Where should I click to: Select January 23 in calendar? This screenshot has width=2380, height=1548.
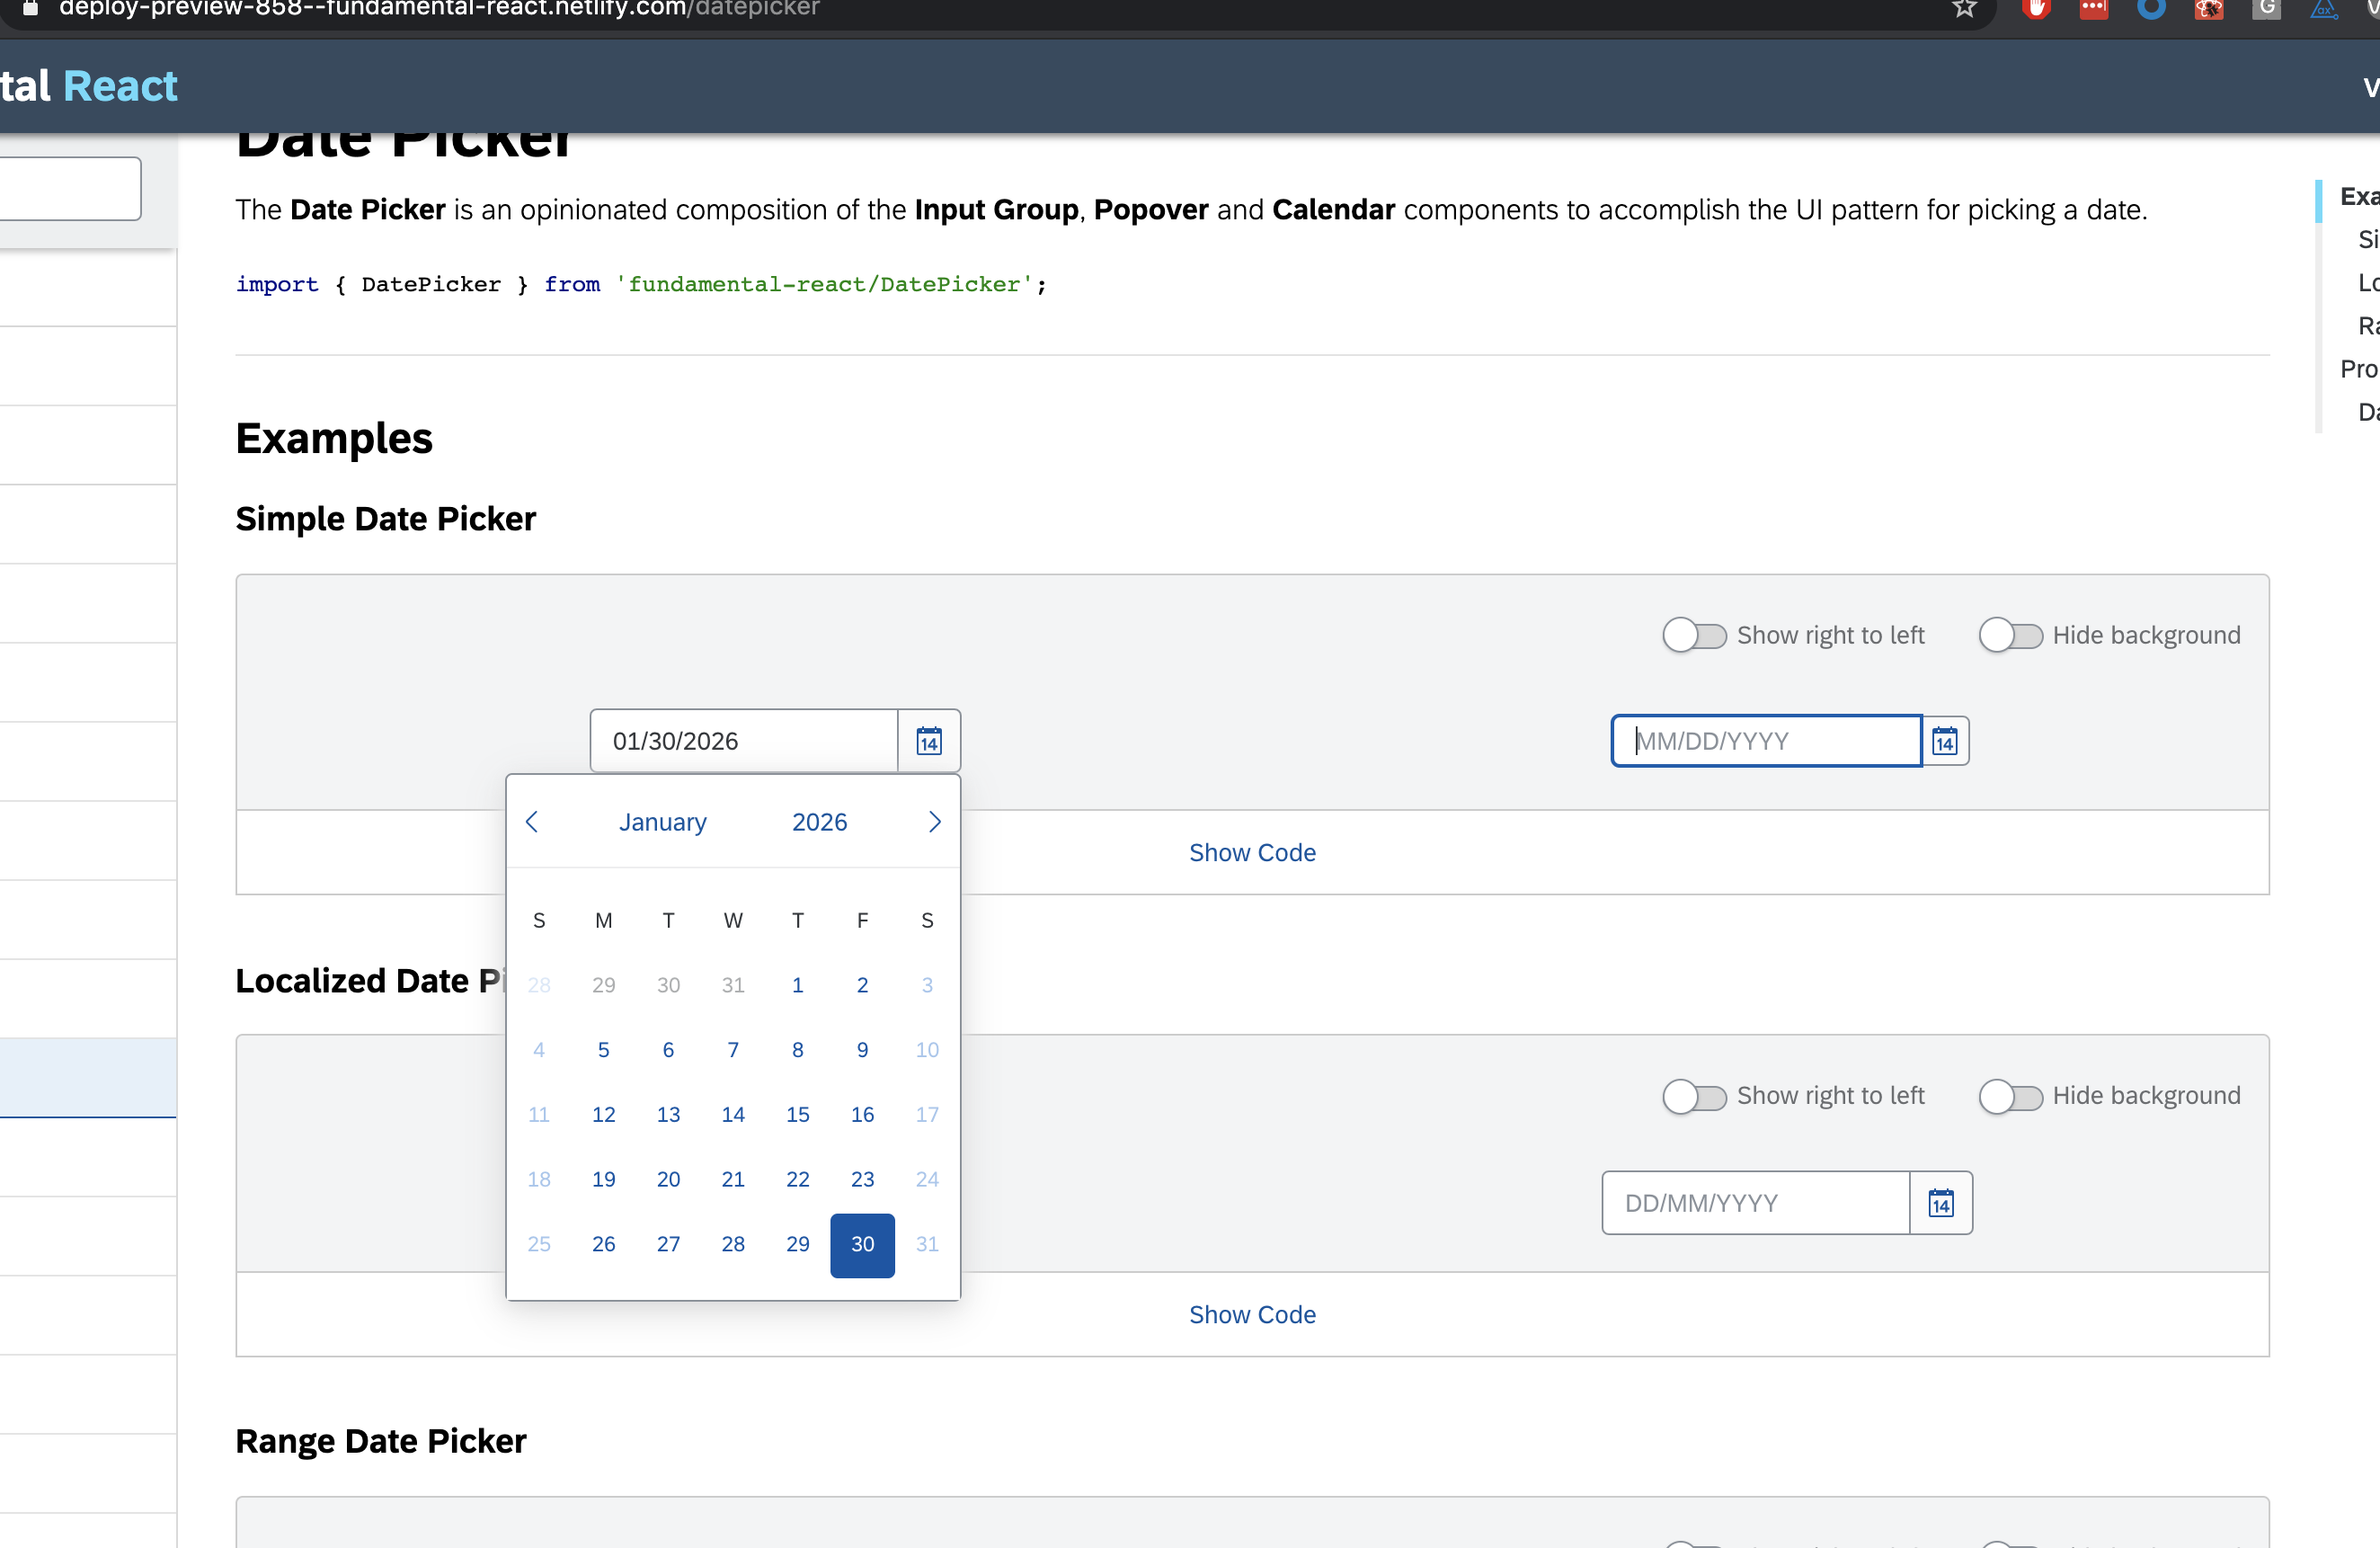point(862,1179)
